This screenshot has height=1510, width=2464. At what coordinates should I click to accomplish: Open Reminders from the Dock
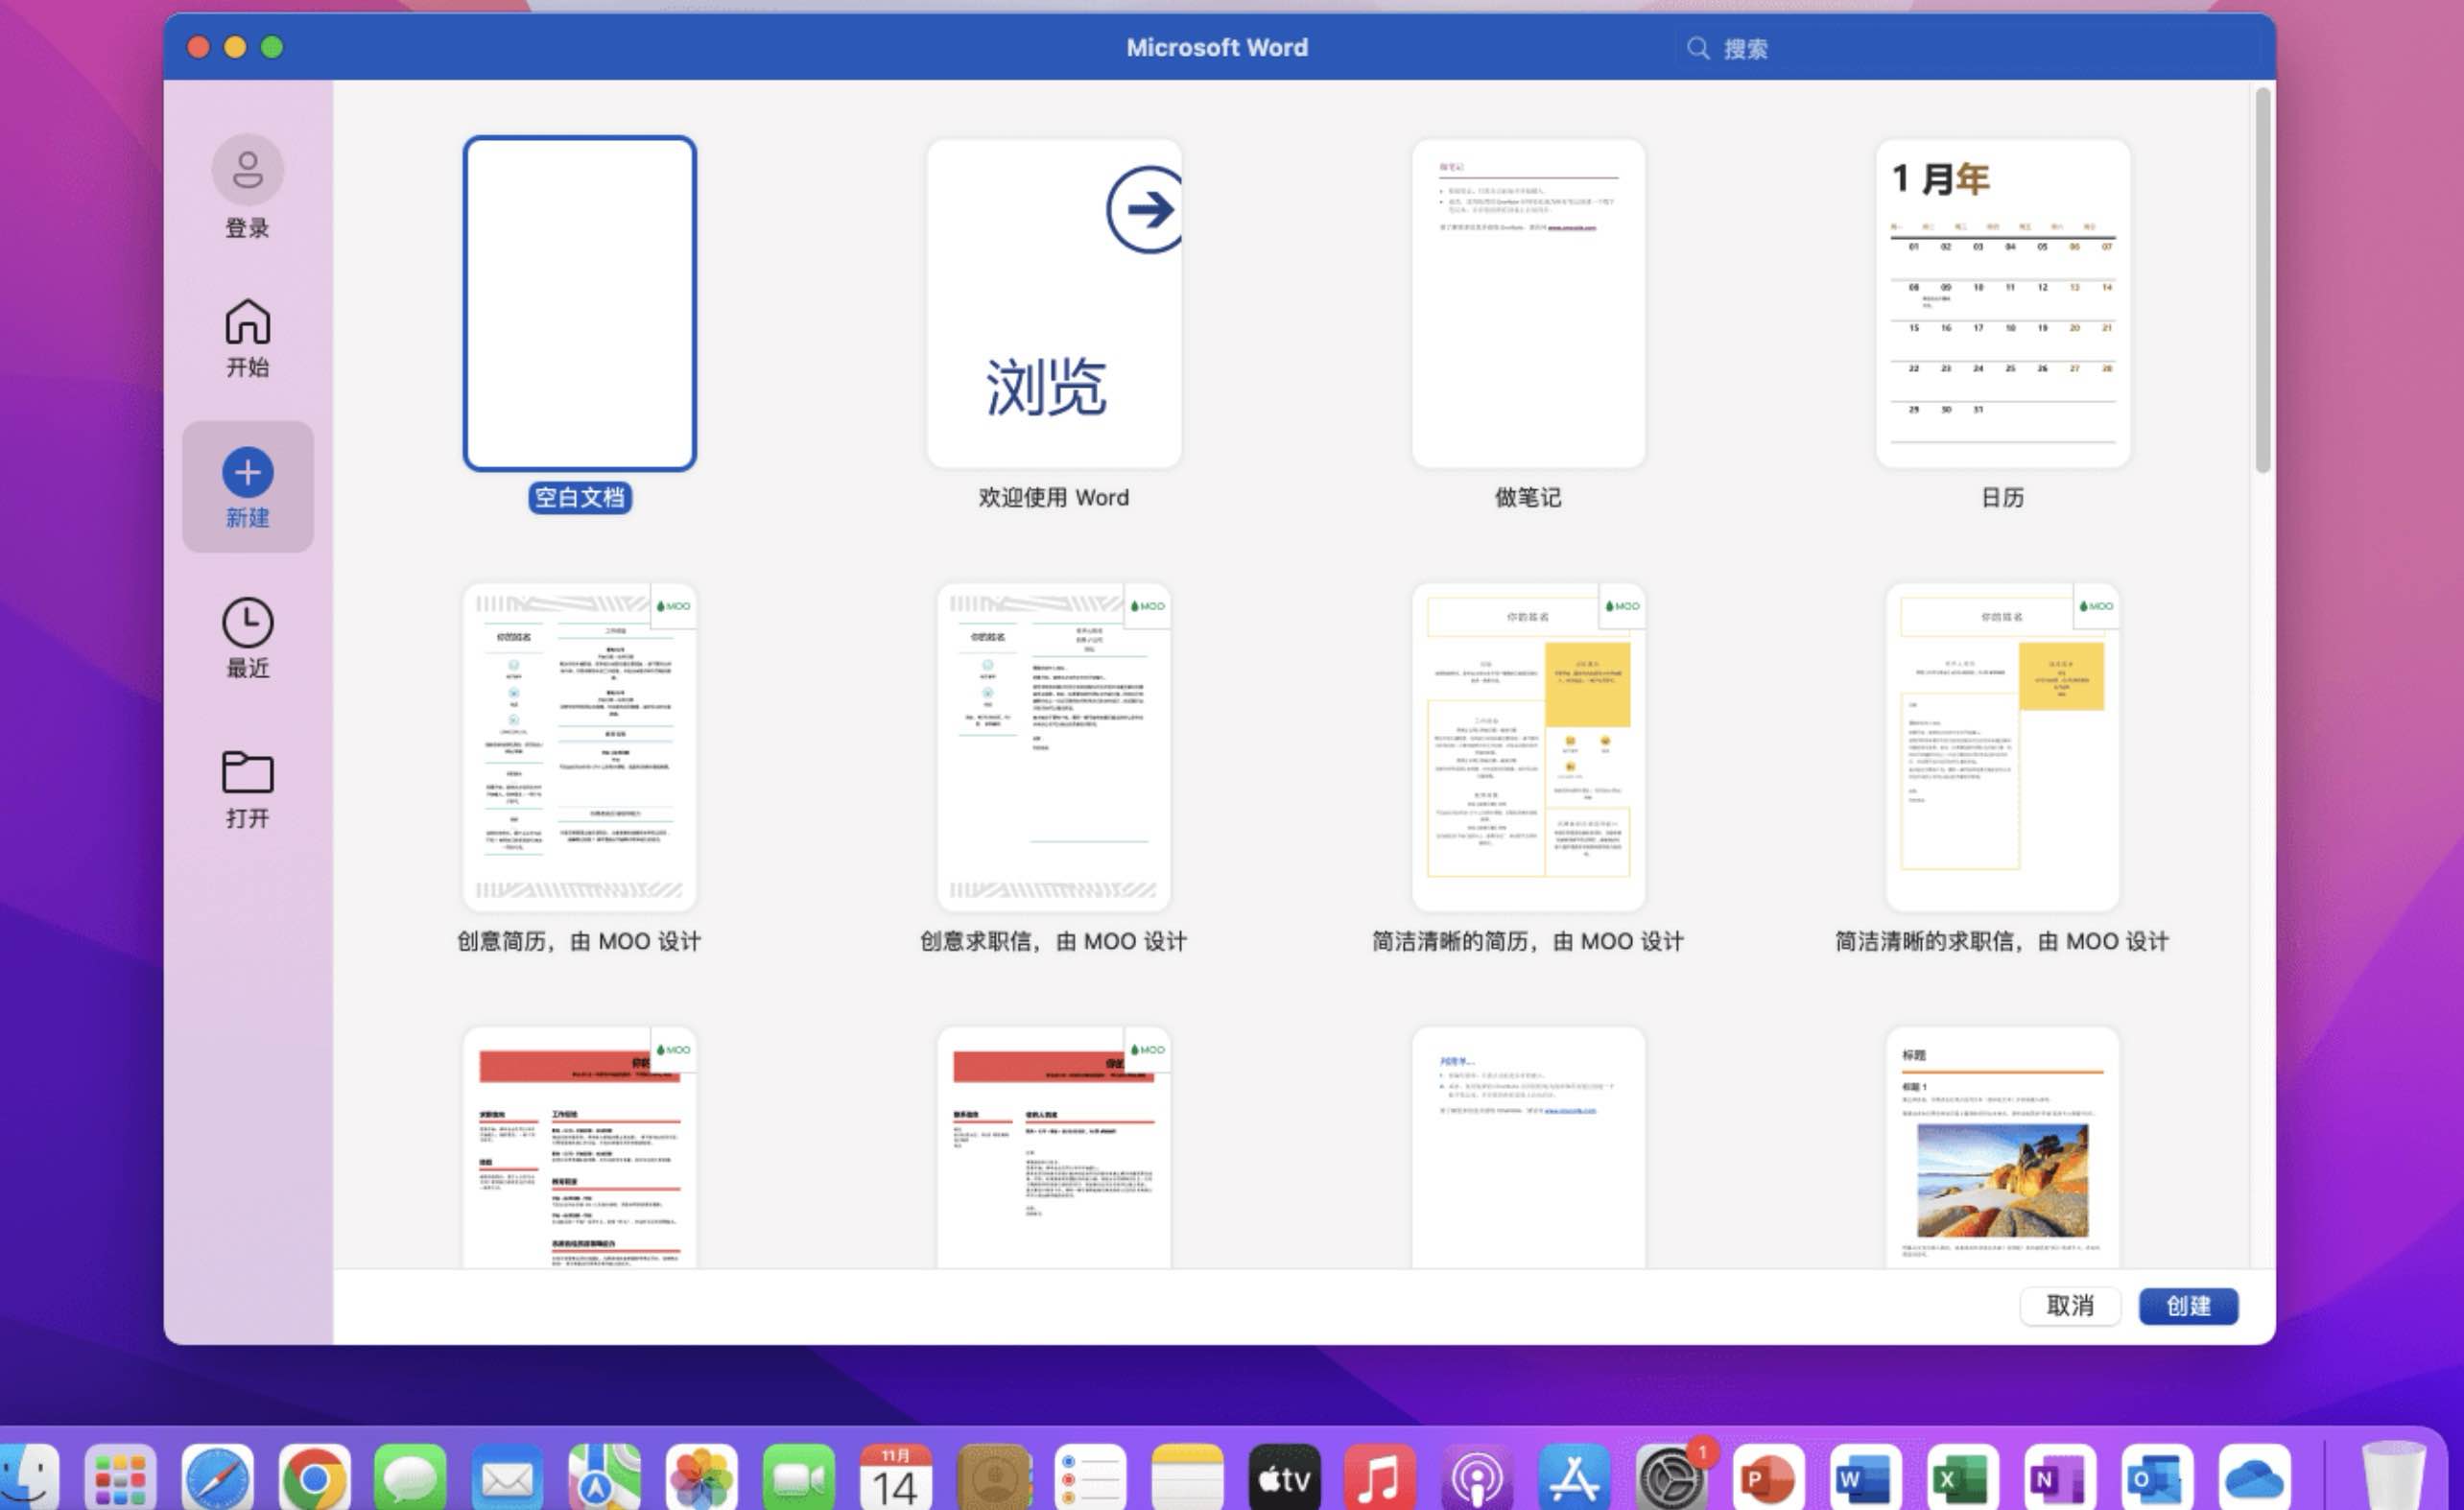[x=1090, y=1478]
